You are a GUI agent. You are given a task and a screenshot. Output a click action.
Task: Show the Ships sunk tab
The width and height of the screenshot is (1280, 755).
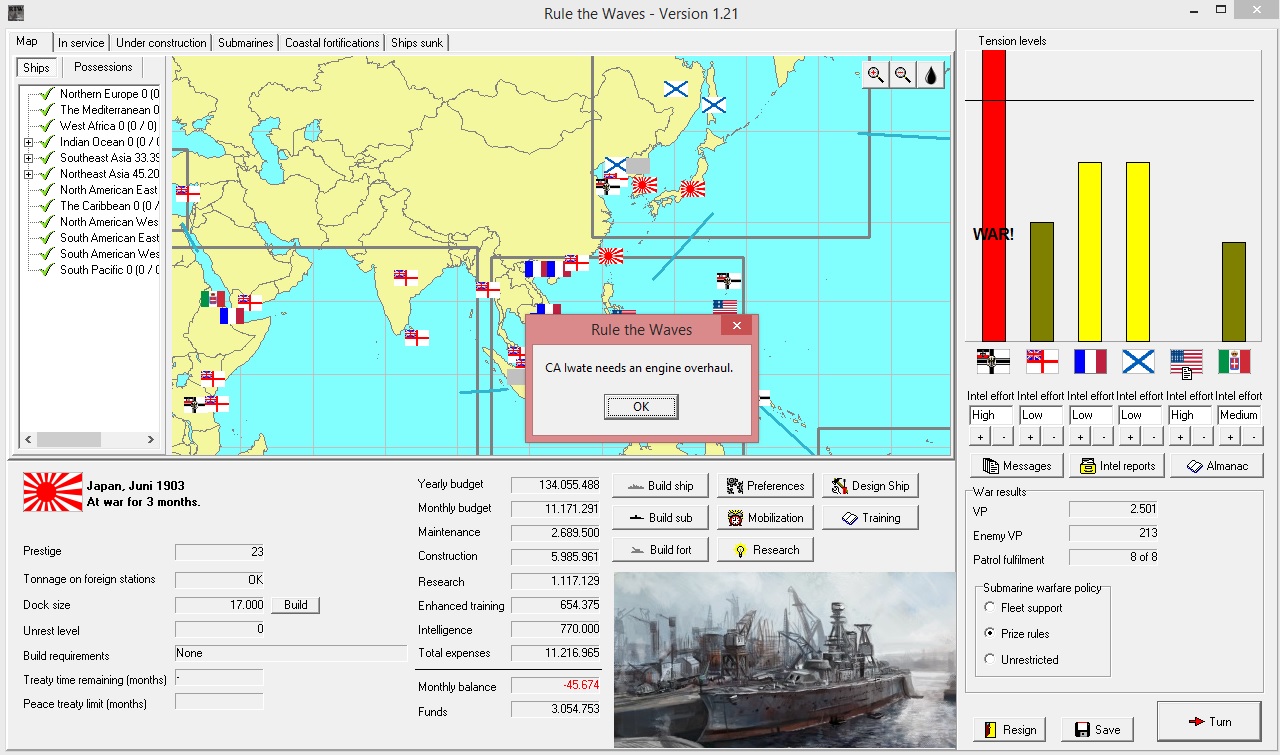(x=417, y=43)
